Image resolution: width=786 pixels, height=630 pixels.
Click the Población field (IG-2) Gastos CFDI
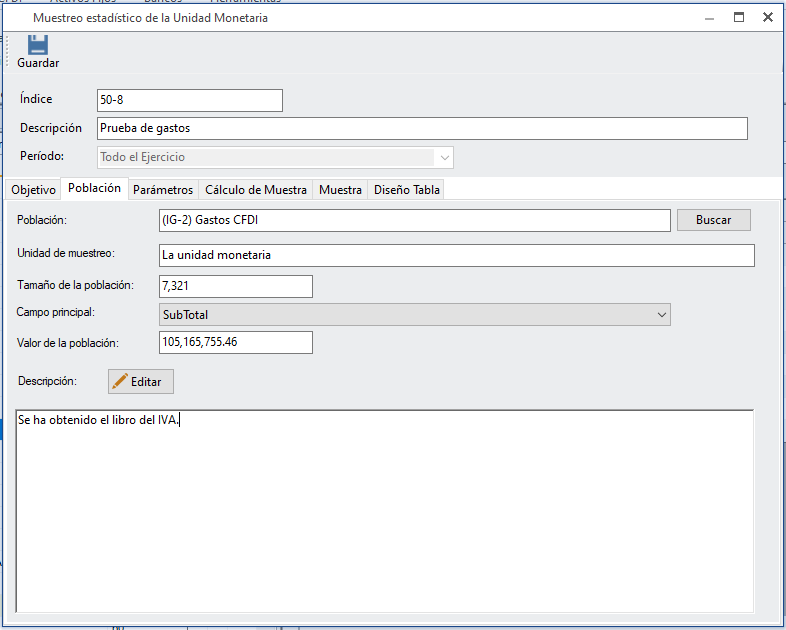tap(414, 220)
